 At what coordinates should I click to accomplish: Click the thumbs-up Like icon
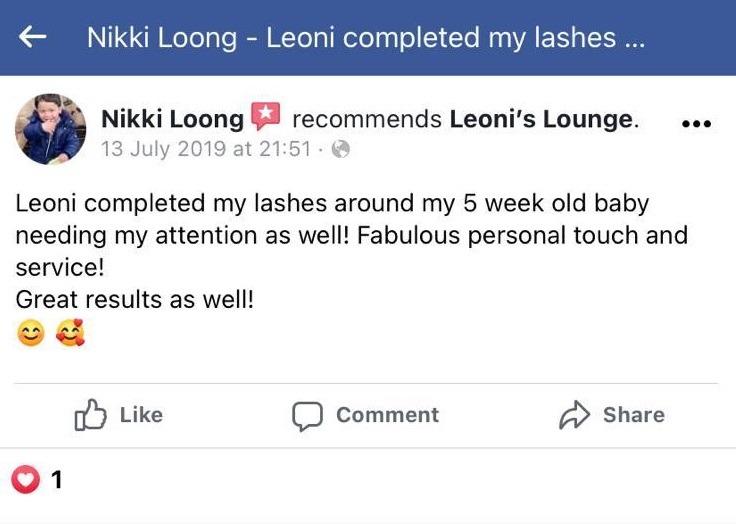coord(90,416)
